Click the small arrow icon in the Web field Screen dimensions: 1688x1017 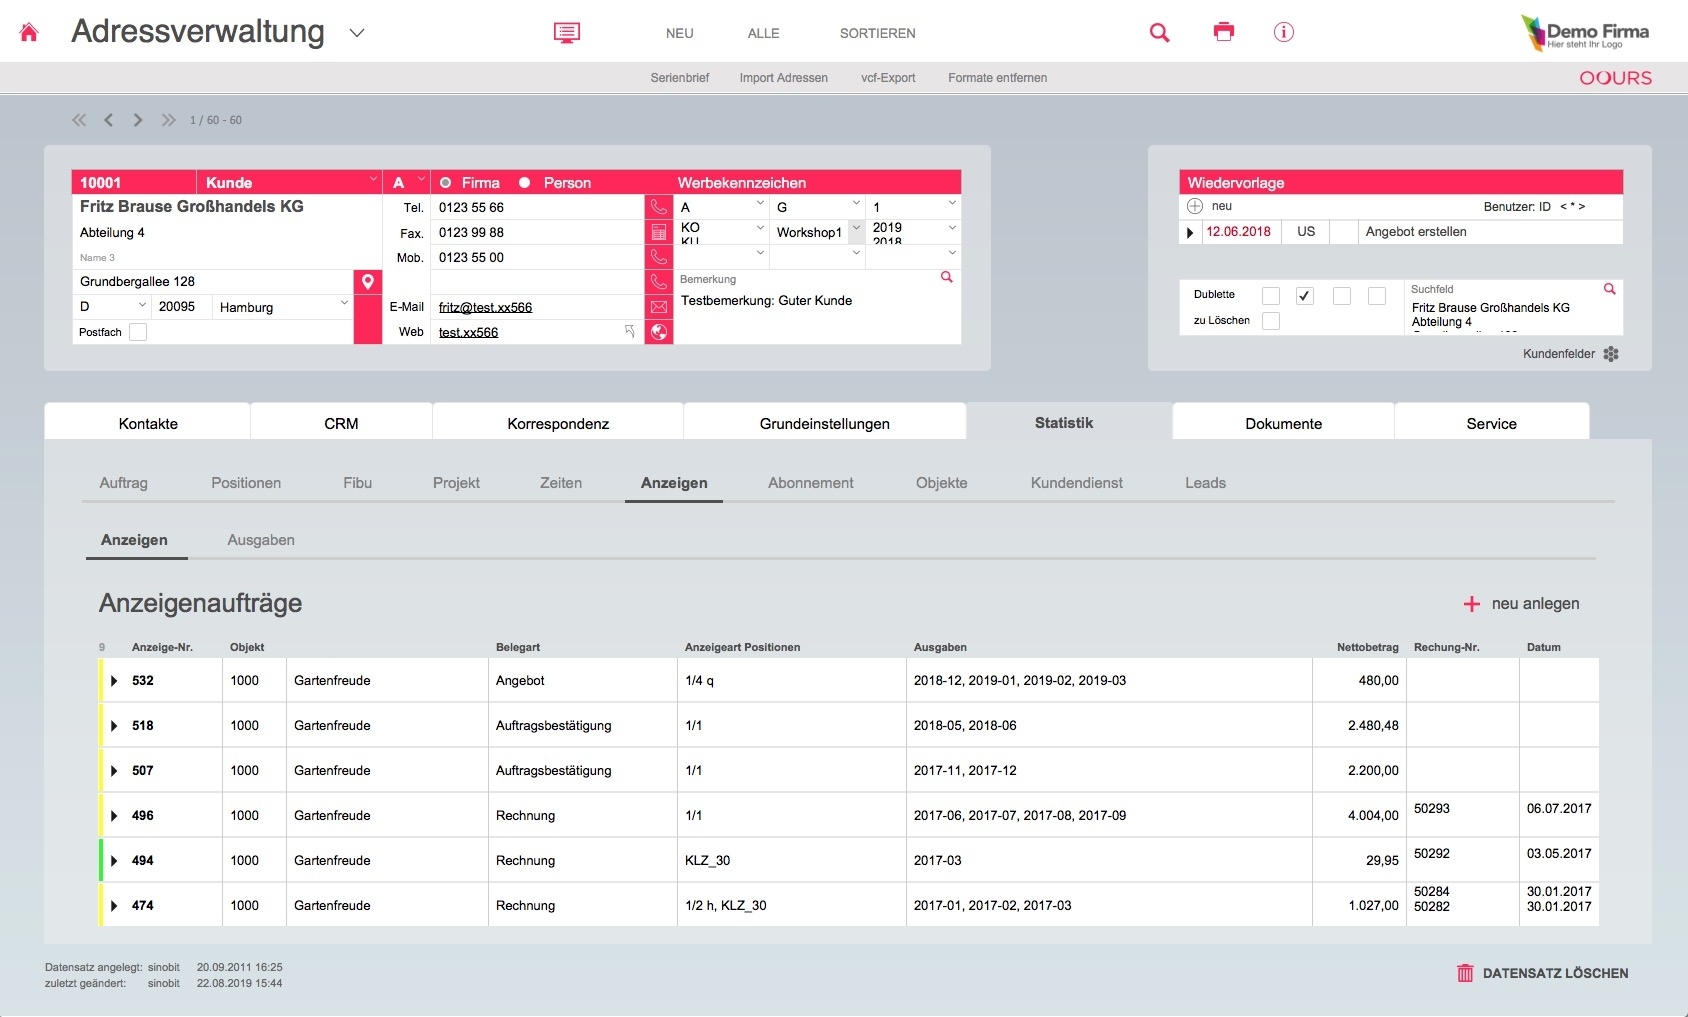tap(630, 331)
